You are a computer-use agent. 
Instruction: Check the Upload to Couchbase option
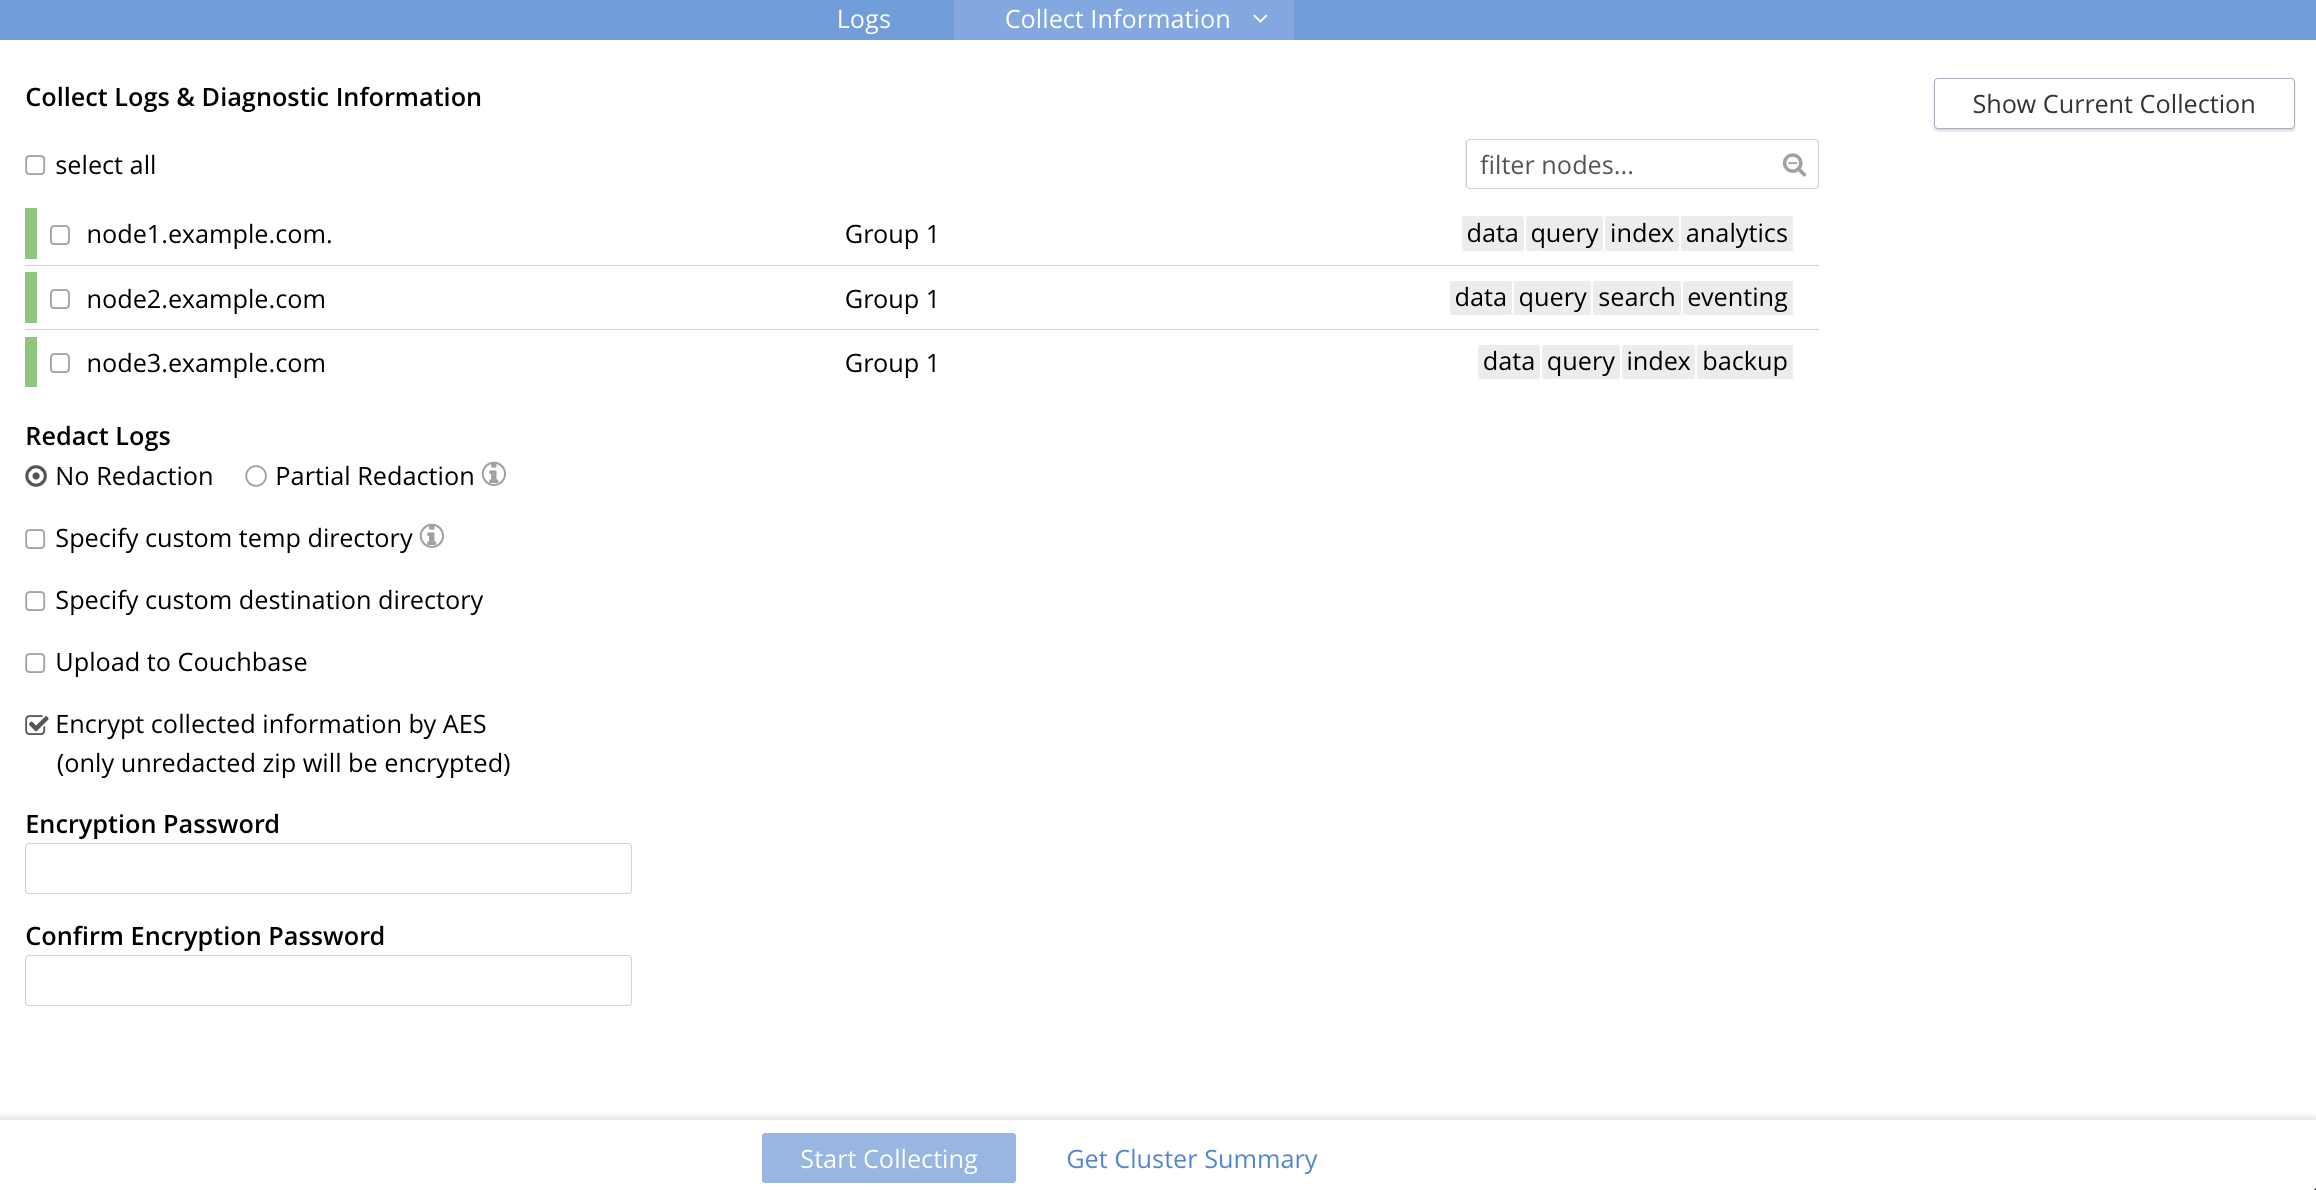coord(35,663)
